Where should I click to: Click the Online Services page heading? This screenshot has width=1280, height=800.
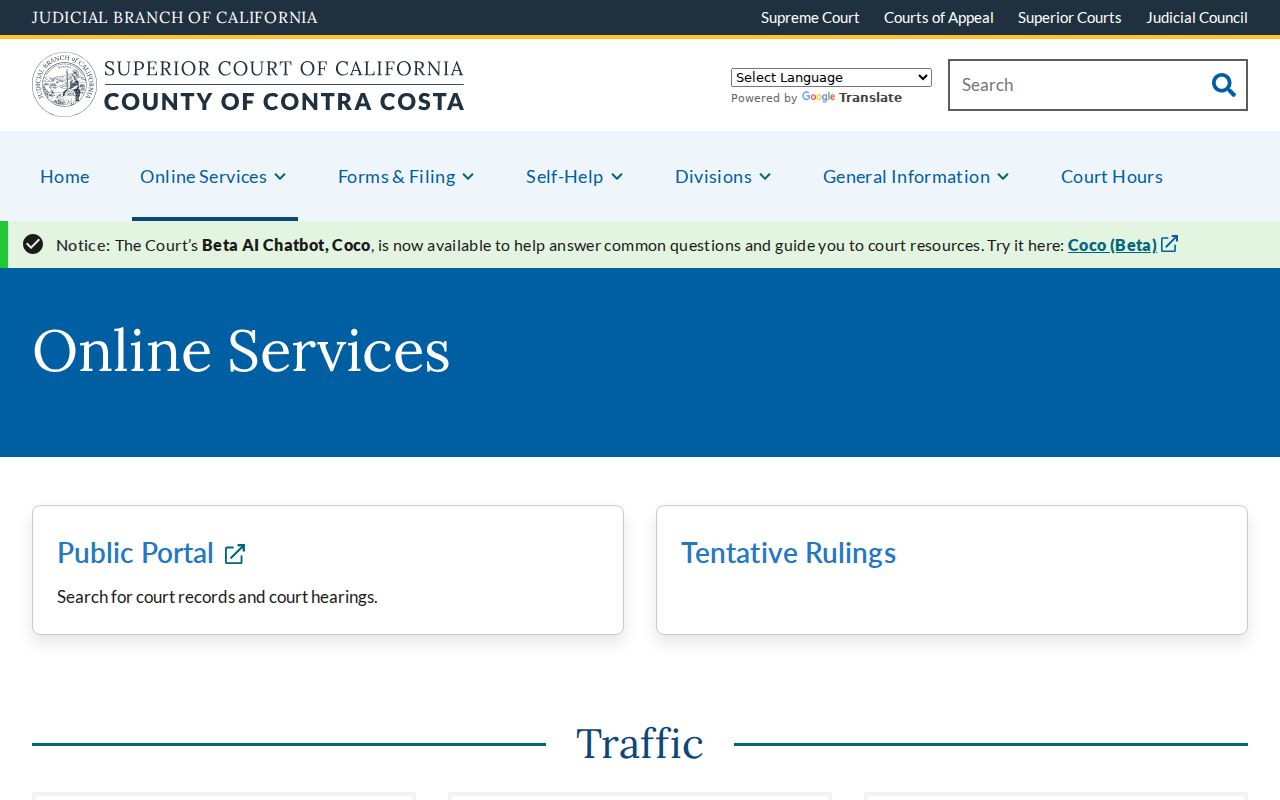[x=242, y=351]
